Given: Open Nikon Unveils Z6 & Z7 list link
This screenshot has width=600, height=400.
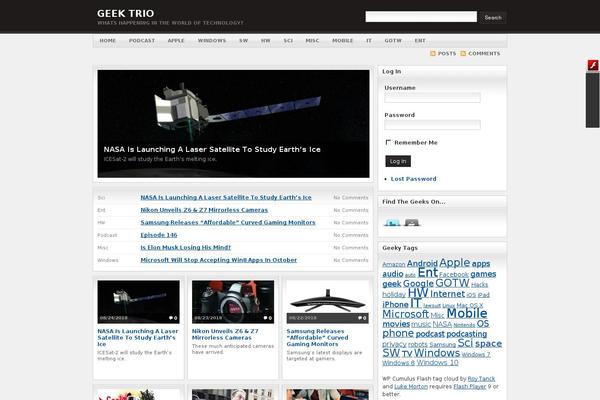Looking at the screenshot, I should tap(204, 210).
